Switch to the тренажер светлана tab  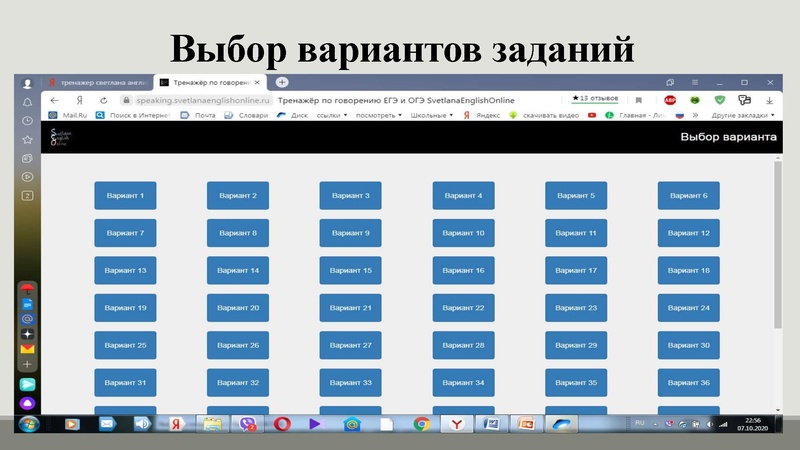(x=99, y=82)
